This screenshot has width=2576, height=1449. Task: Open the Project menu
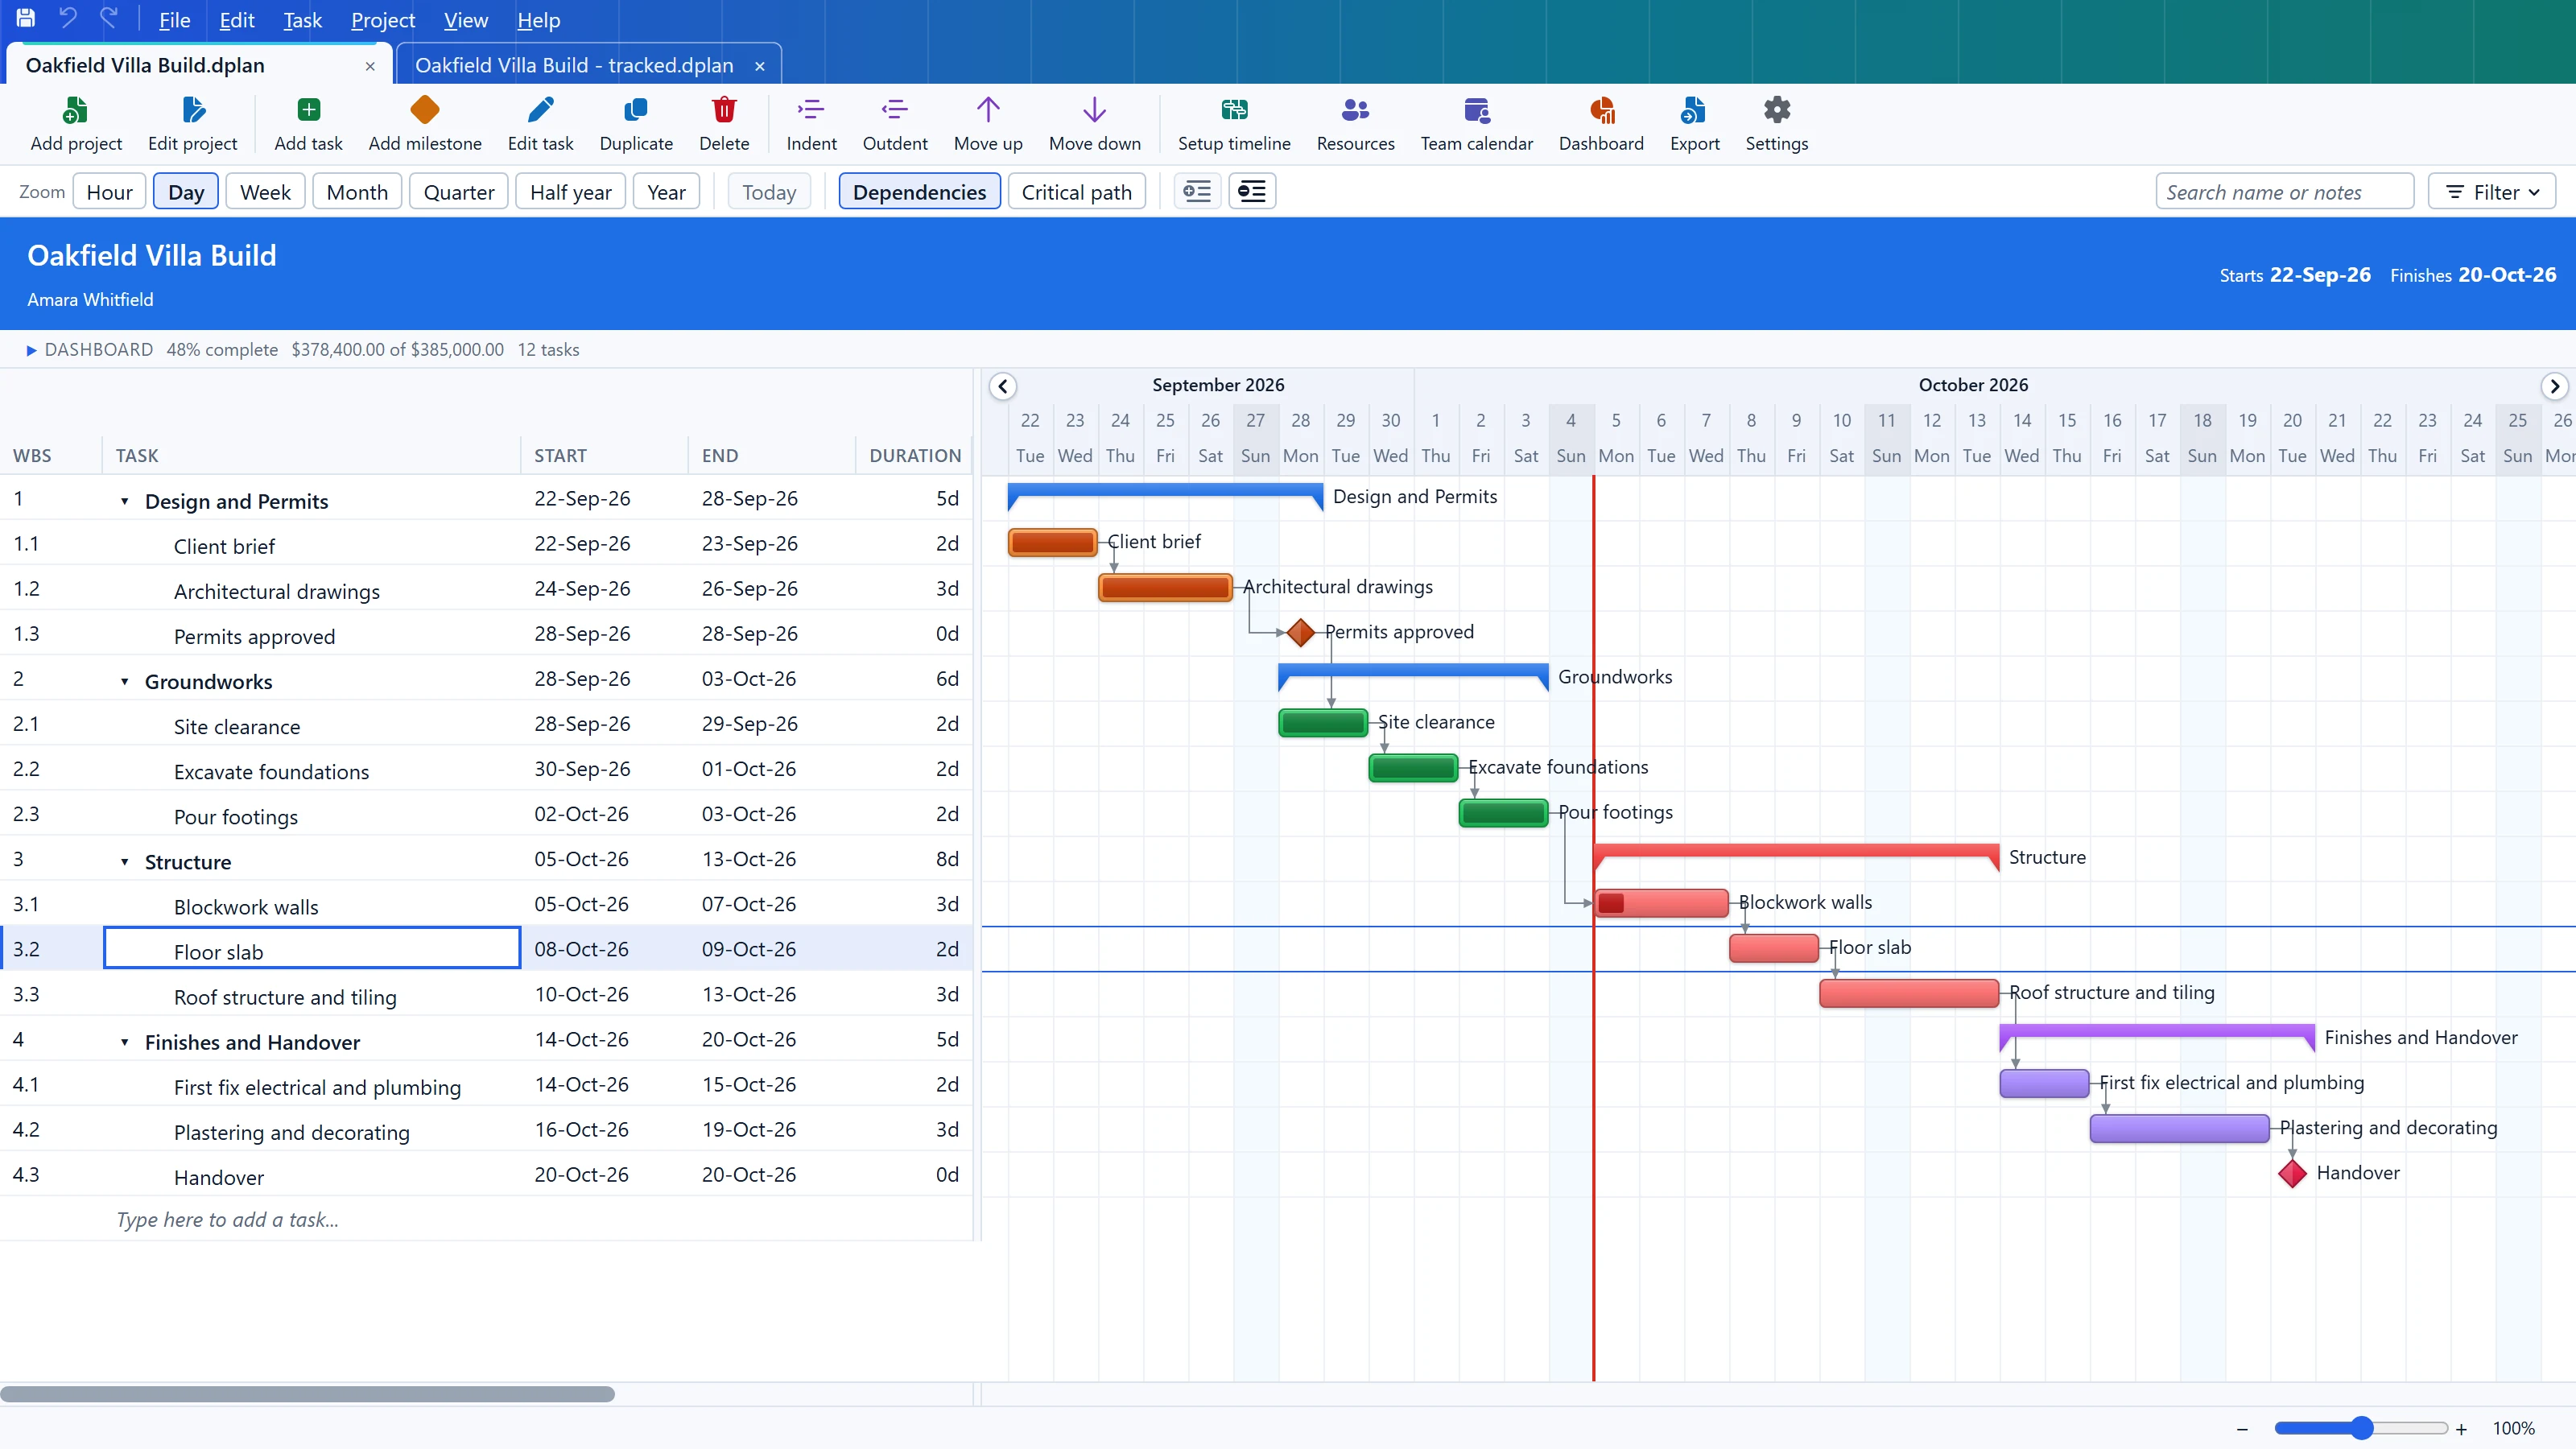[382, 20]
